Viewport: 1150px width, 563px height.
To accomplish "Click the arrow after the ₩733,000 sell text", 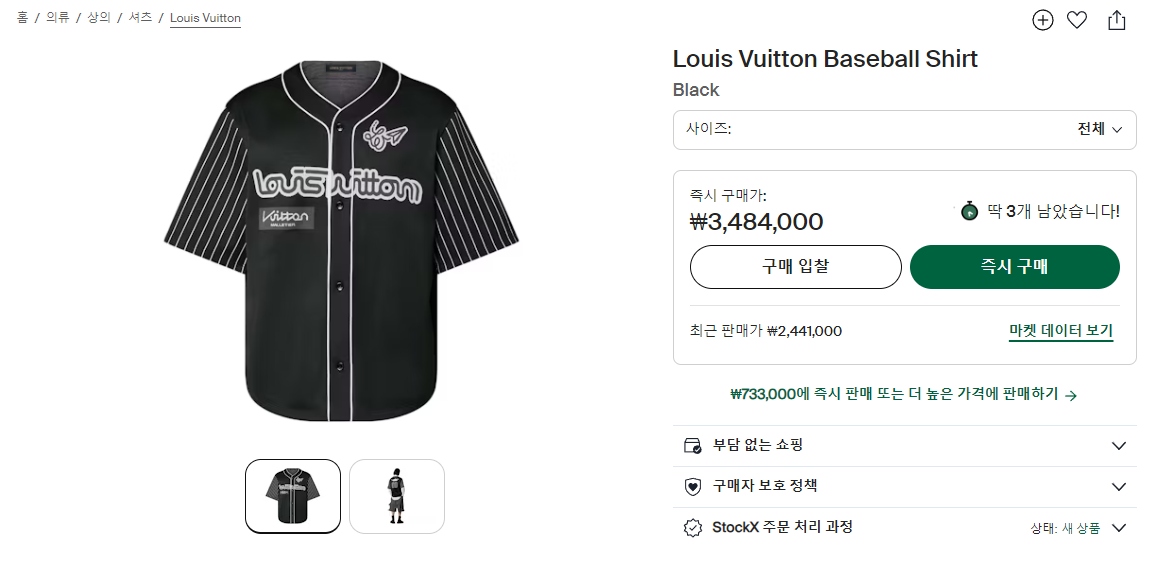I will pos(1071,395).
